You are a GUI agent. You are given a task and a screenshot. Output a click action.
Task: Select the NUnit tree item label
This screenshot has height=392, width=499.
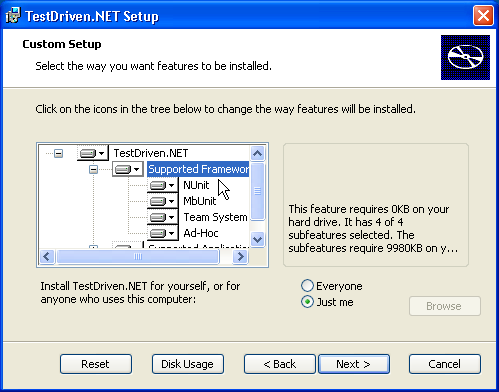pyautogui.click(x=196, y=185)
